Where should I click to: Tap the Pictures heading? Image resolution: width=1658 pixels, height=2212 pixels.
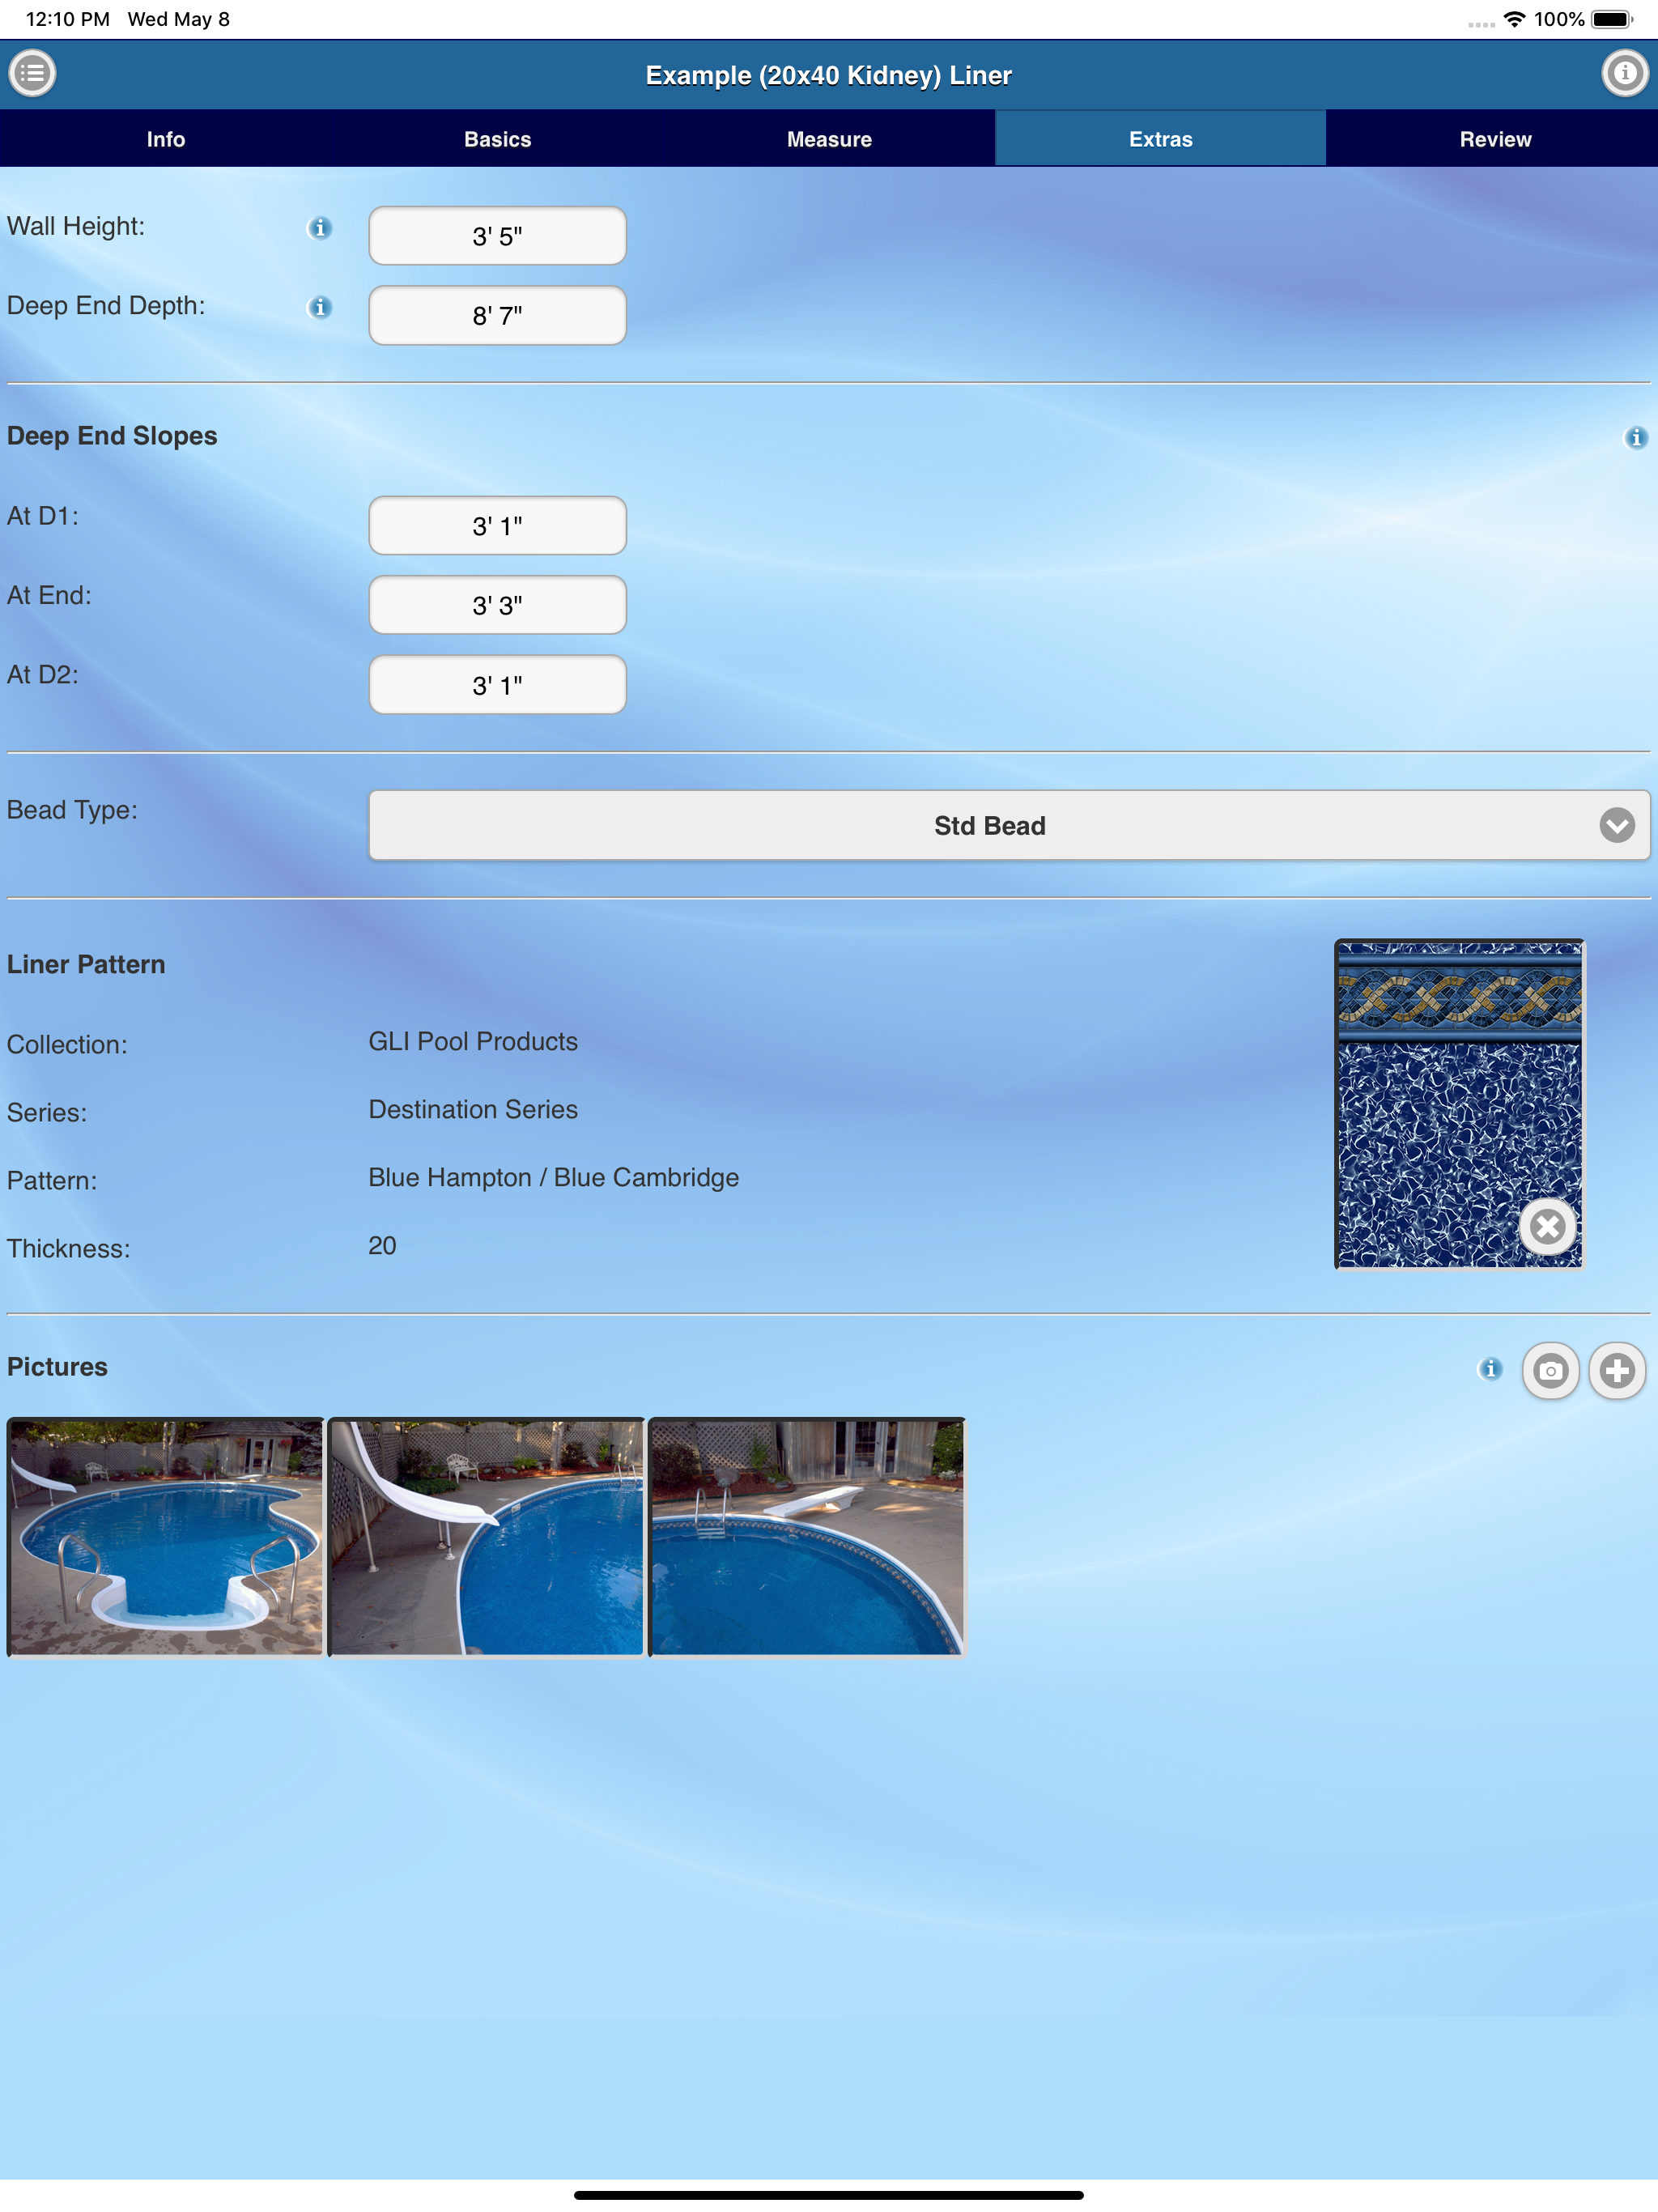pyautogui.click(x=57, y=1367)
